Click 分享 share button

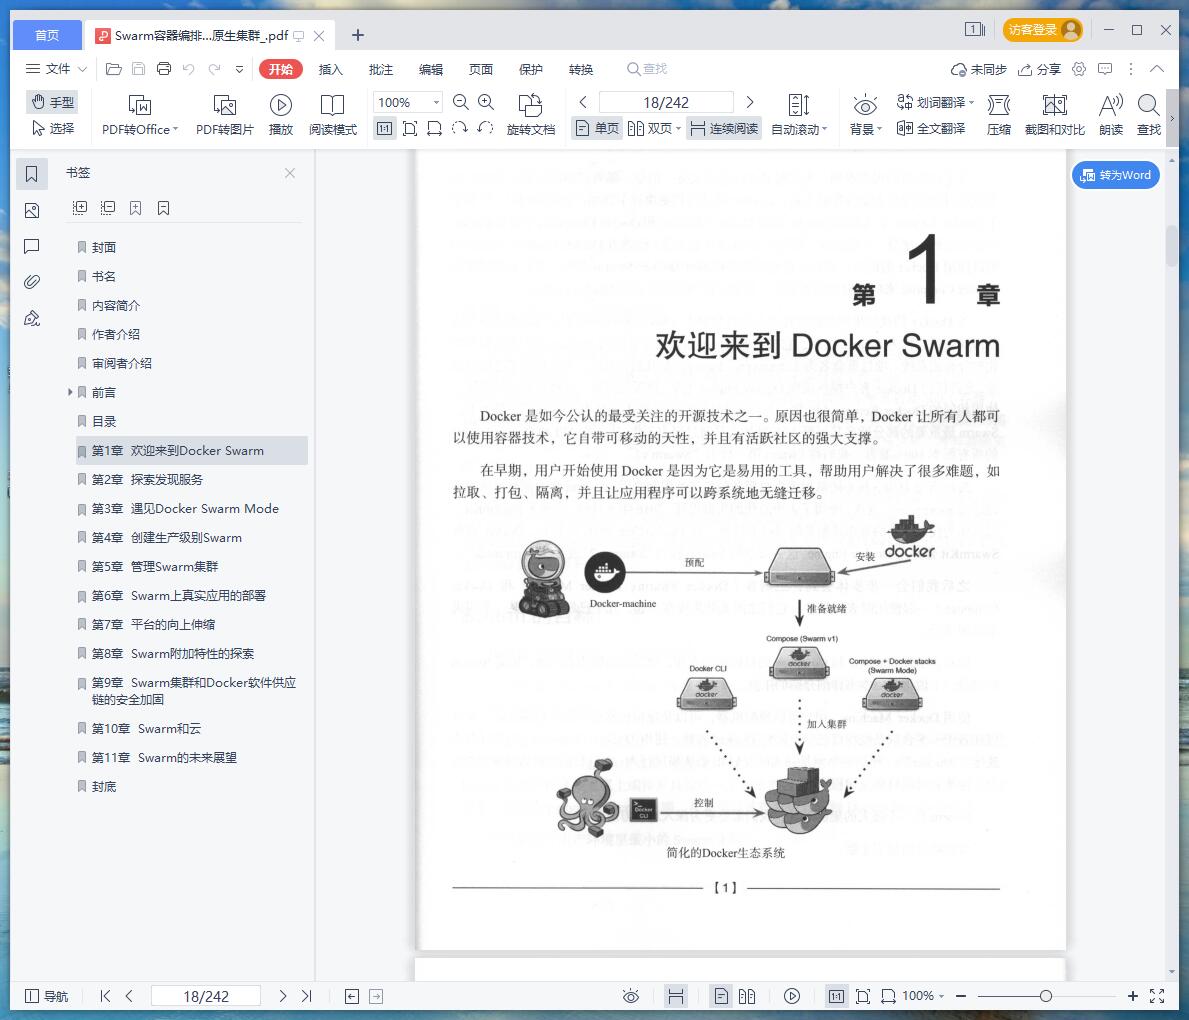[1039, 69]
